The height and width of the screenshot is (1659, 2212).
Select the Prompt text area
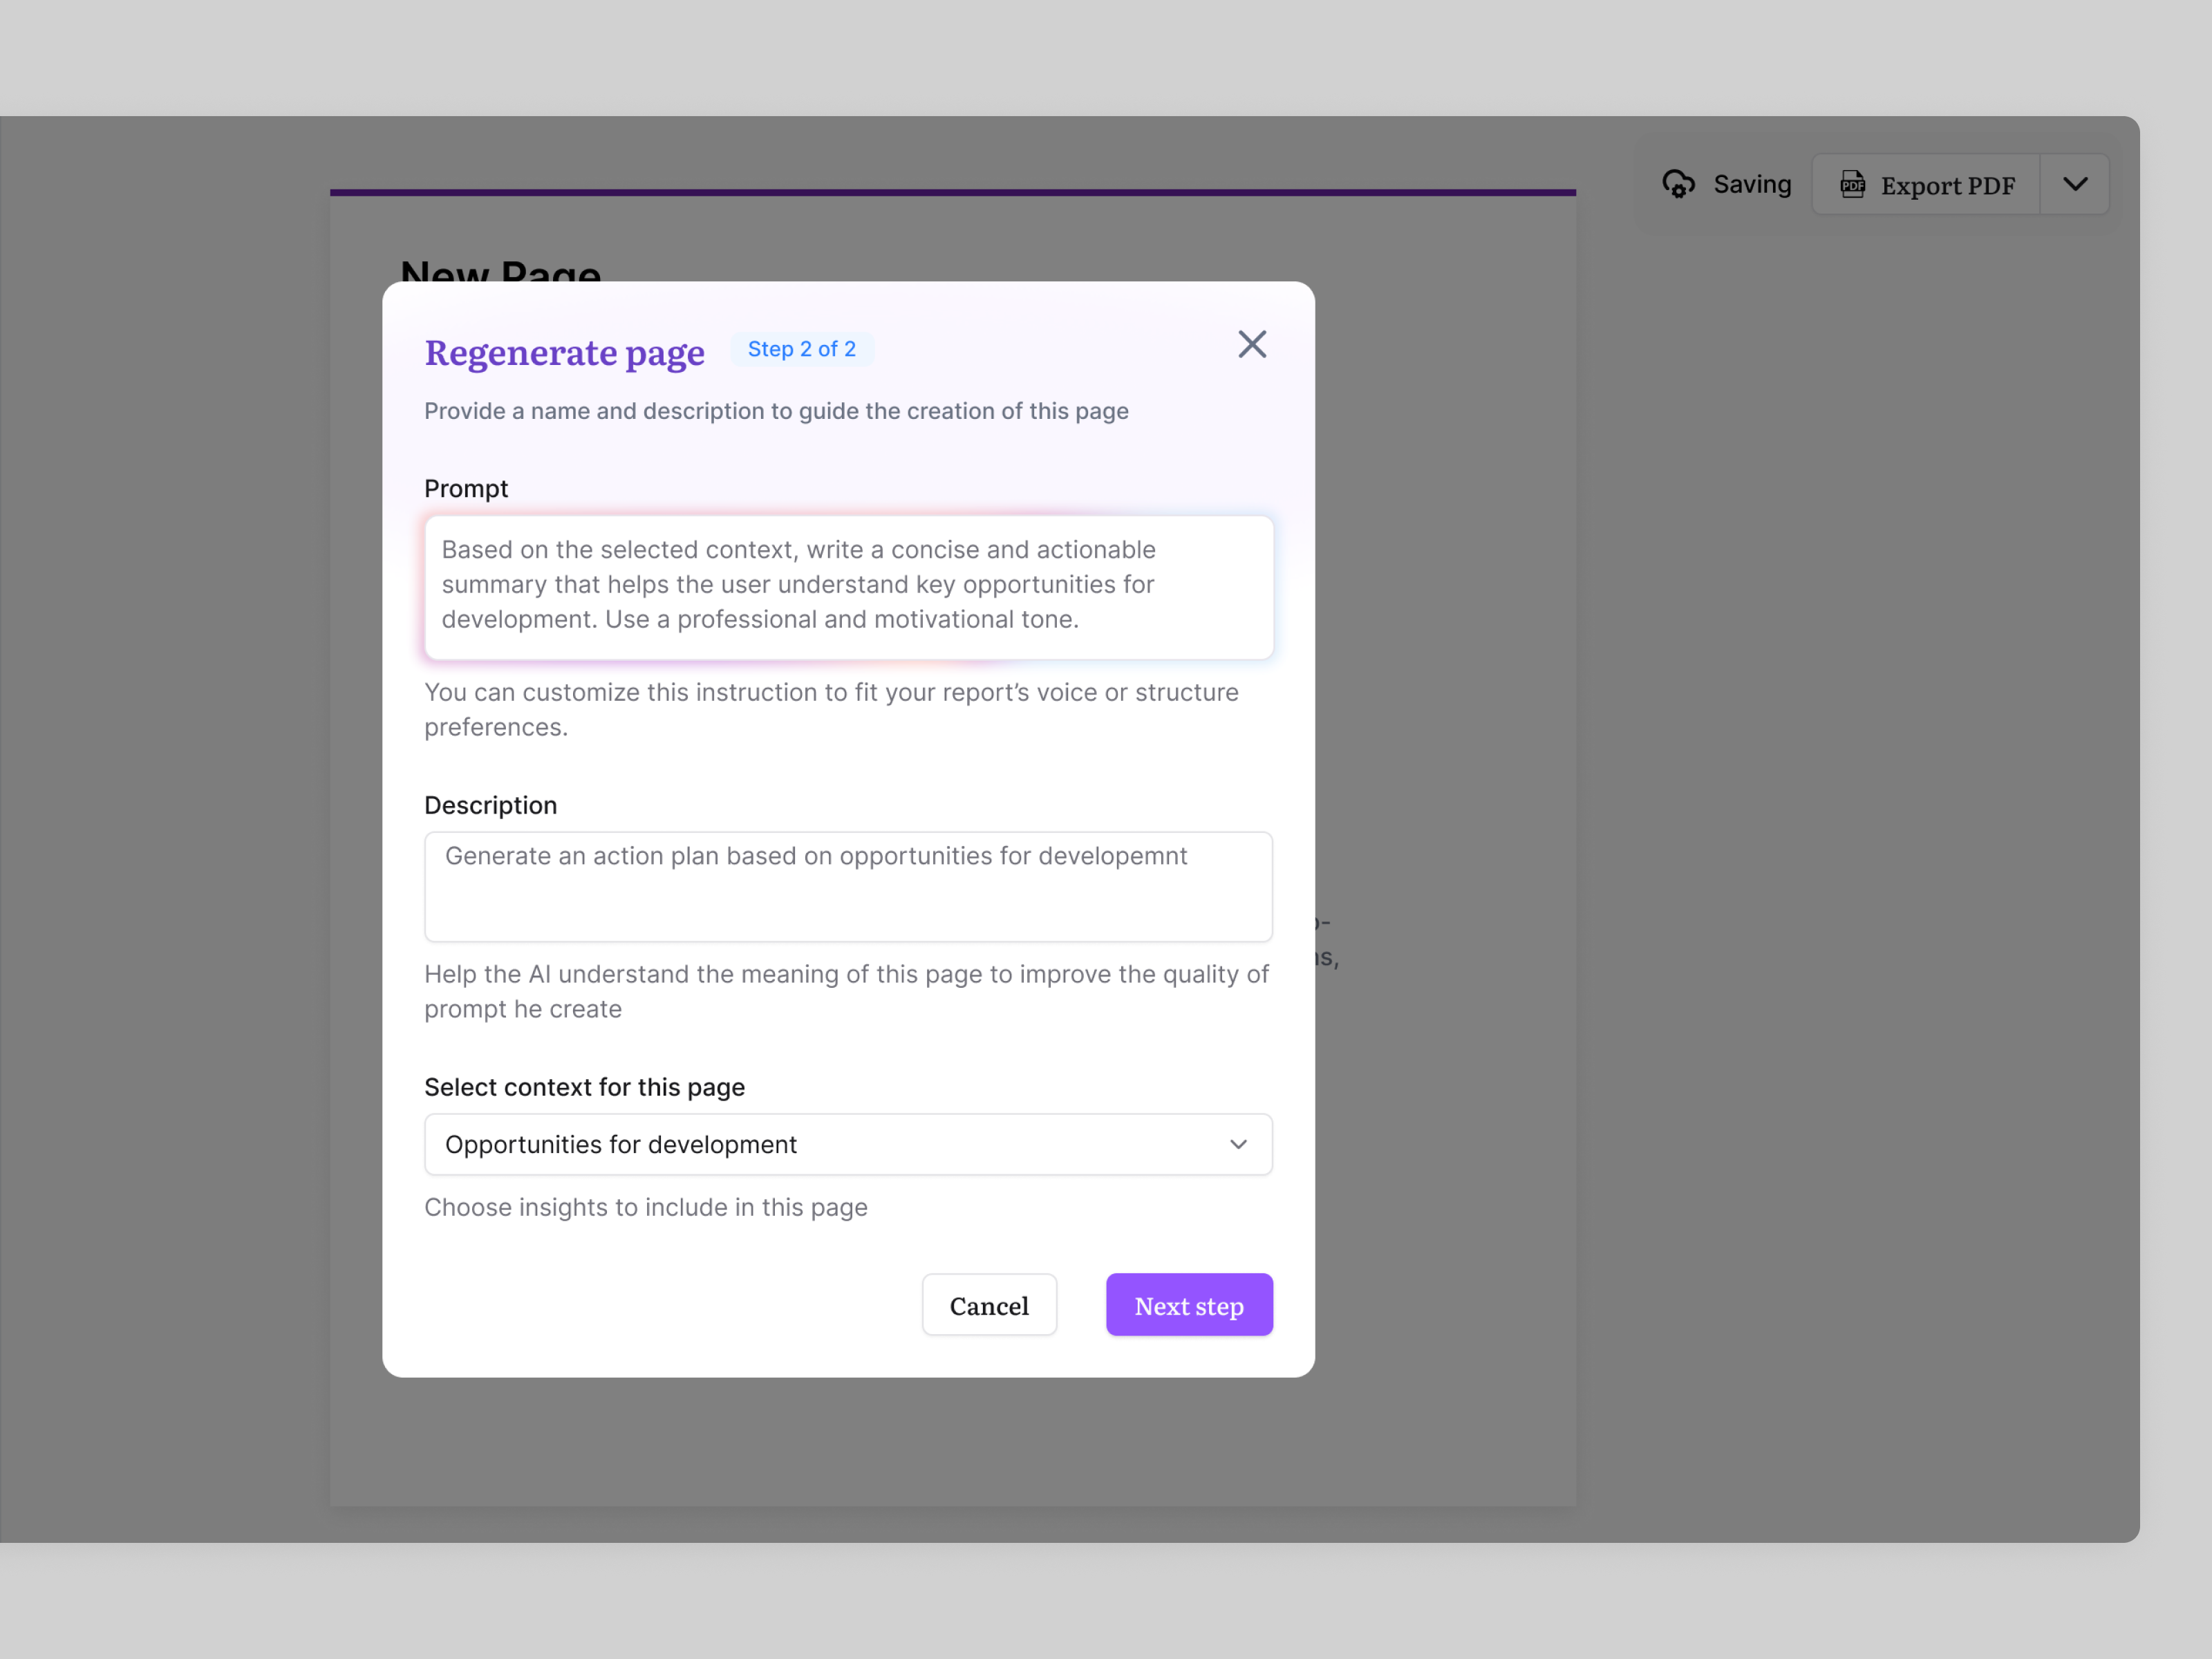point(848,586)
